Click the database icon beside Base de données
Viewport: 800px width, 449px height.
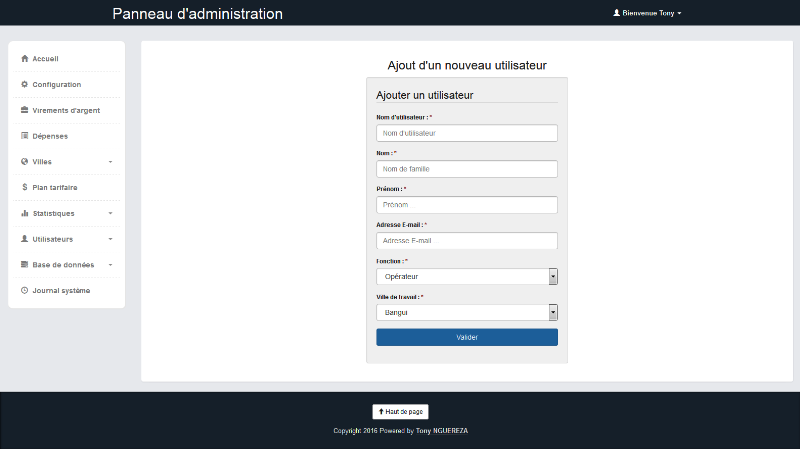pyautogui.click(x=24, y=265)
